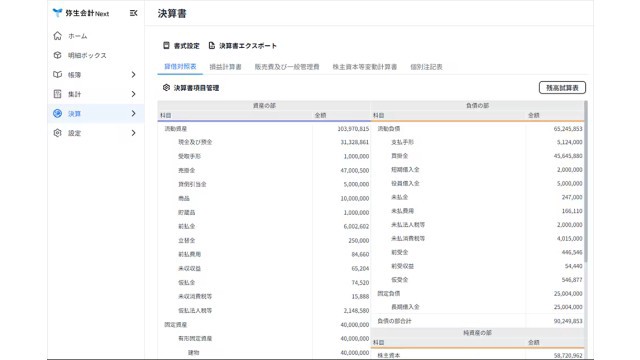Click the 役員借入金 row label
The height and width of the screenshot is (360, 640).
405,184
